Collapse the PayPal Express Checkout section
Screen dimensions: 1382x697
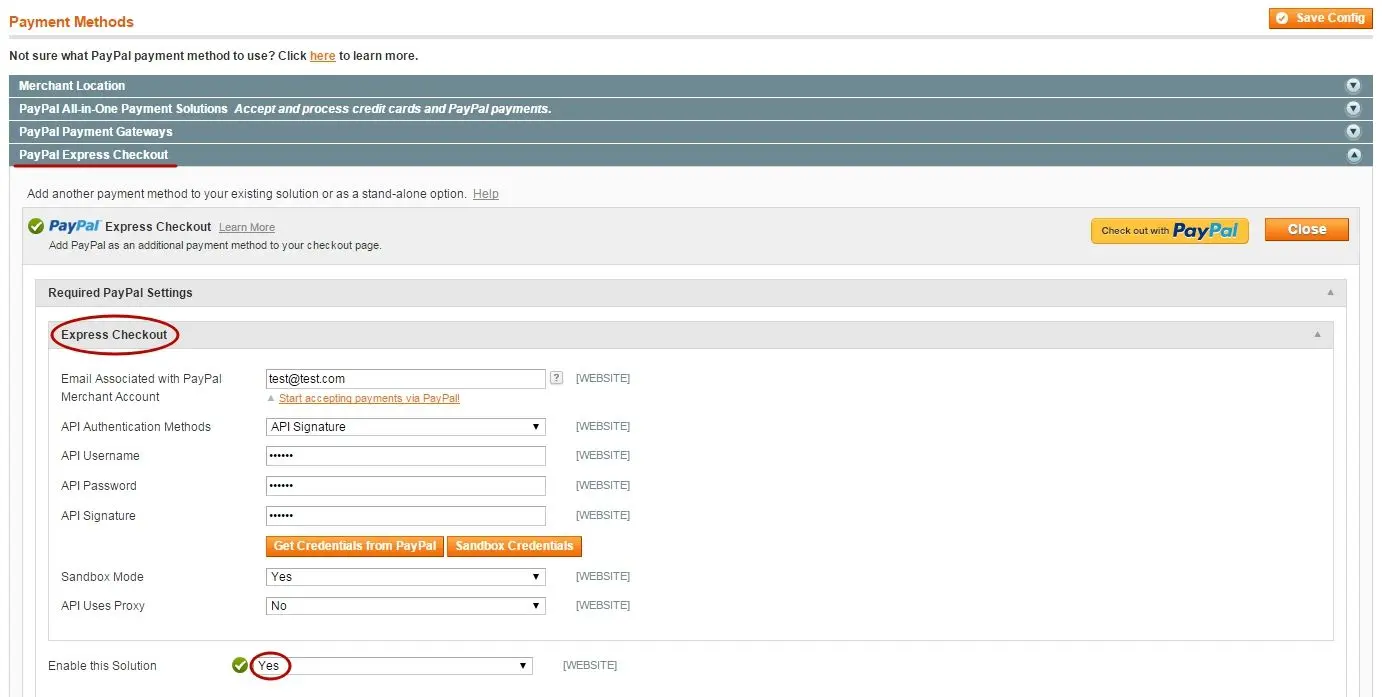[x=690, y=155]
